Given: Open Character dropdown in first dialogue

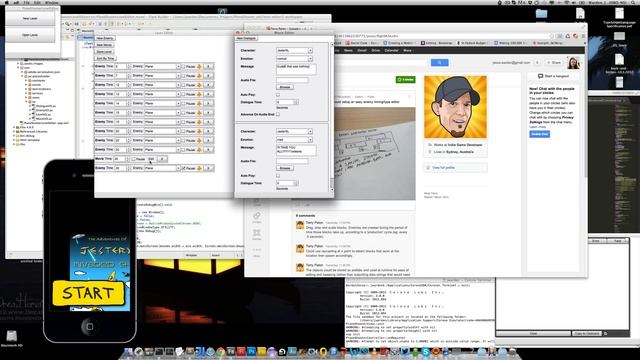Looking at the screenshot, I should (x=294, y=51).
